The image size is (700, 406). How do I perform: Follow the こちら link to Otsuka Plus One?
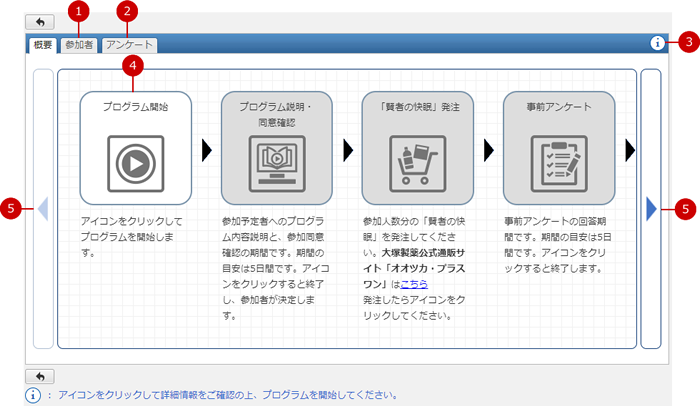(x=414, y=284)
